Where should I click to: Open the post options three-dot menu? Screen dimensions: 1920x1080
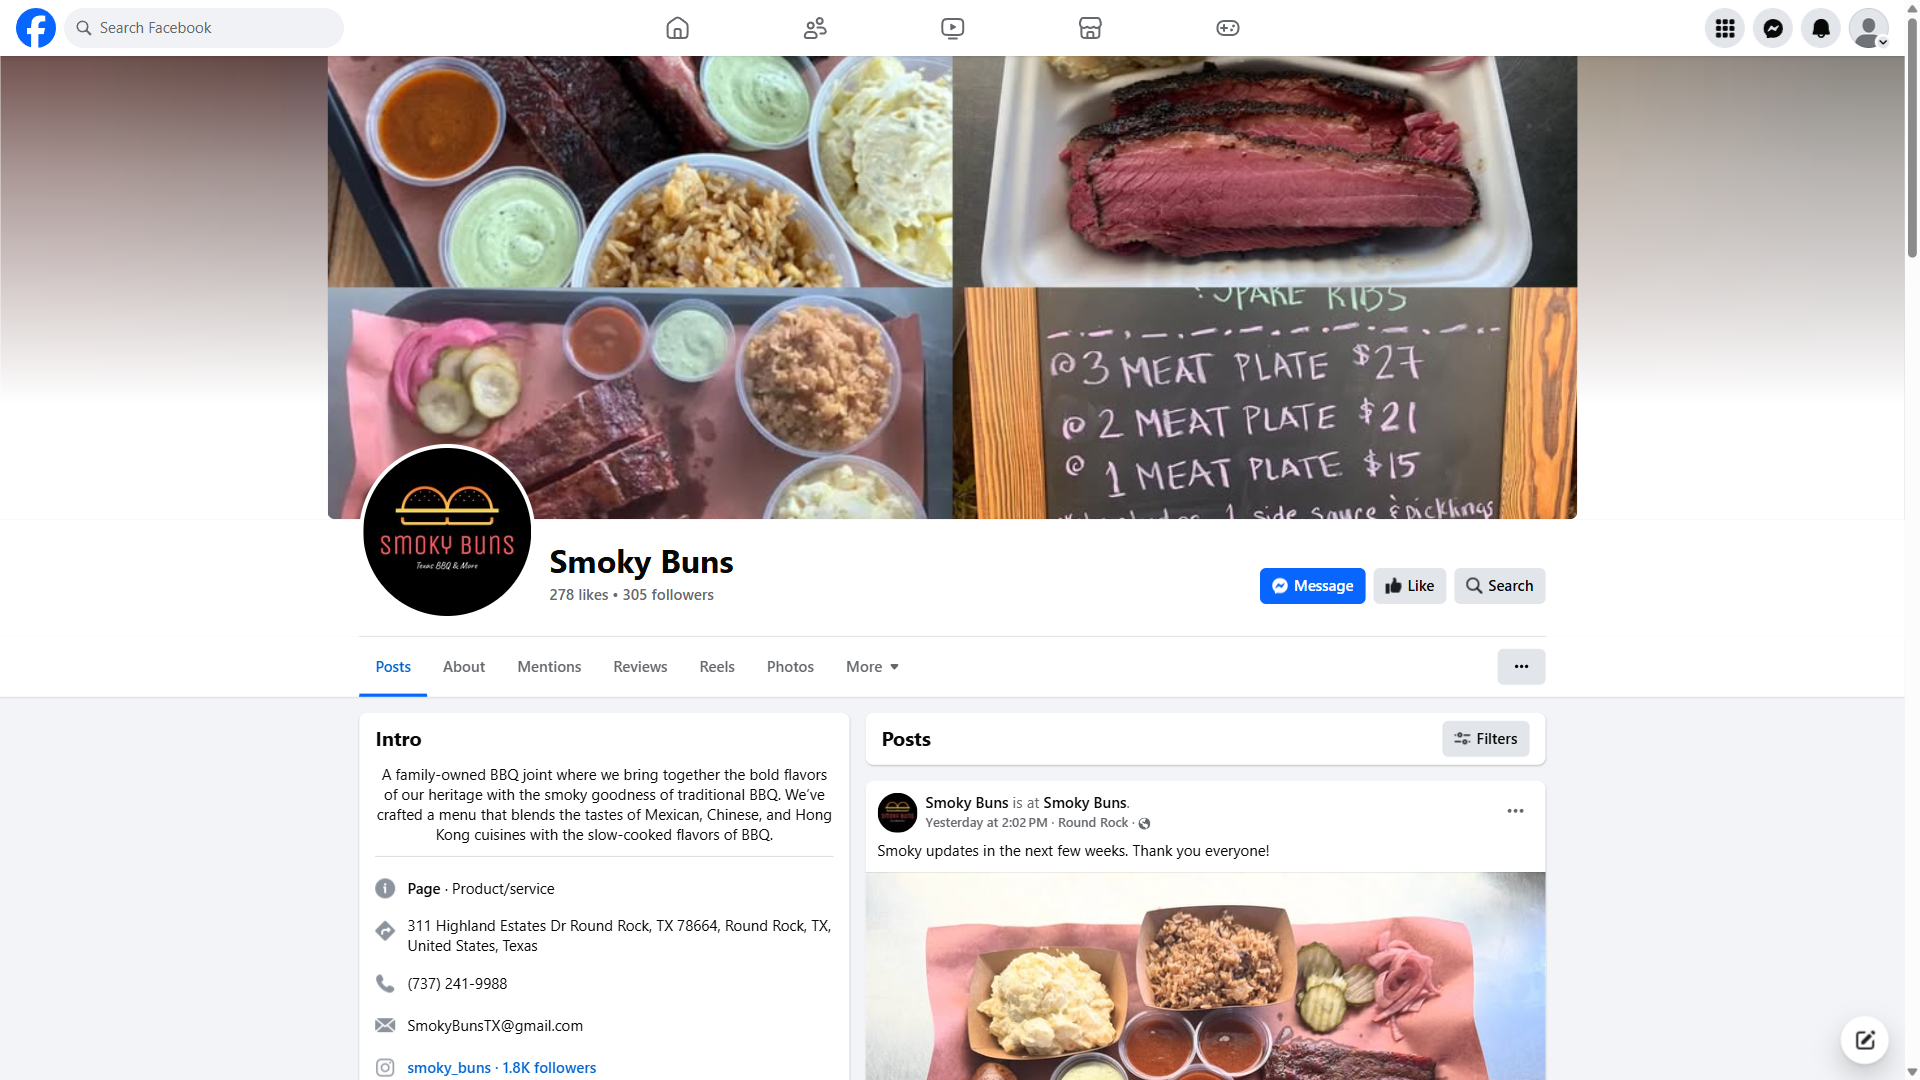pyautogui.click(x=1515, y=811)
